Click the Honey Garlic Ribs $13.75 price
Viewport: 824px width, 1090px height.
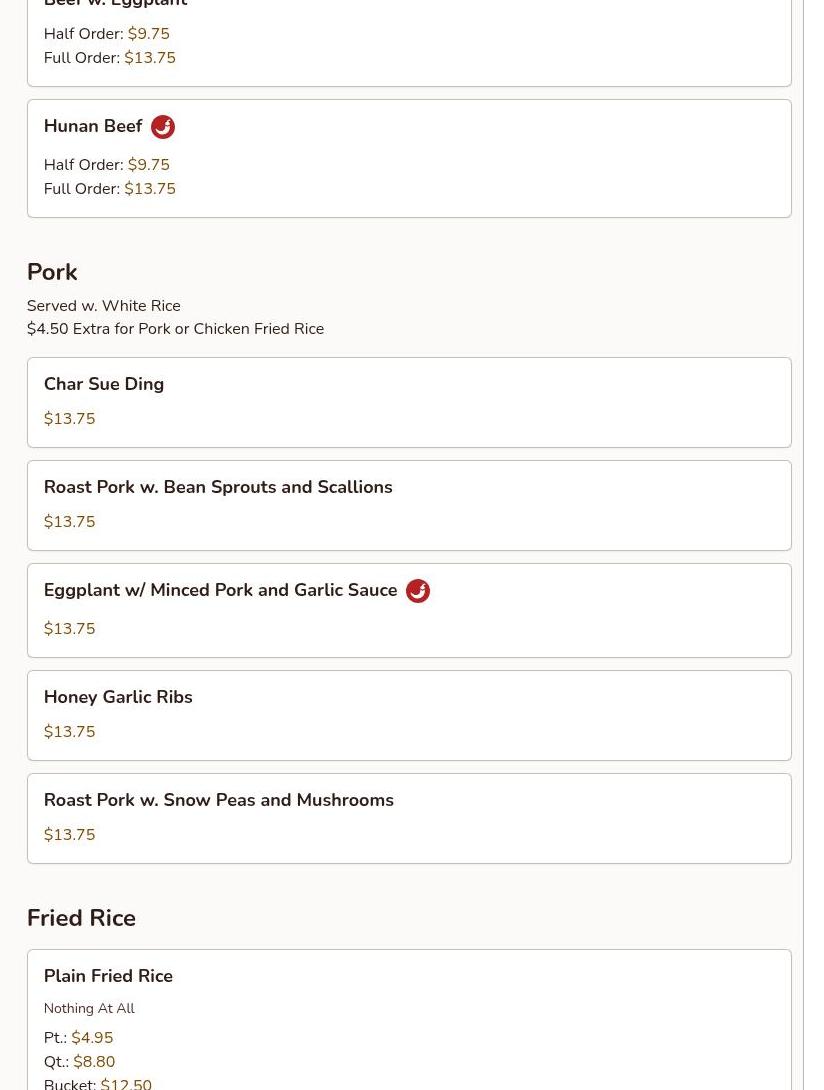point(70,732)
